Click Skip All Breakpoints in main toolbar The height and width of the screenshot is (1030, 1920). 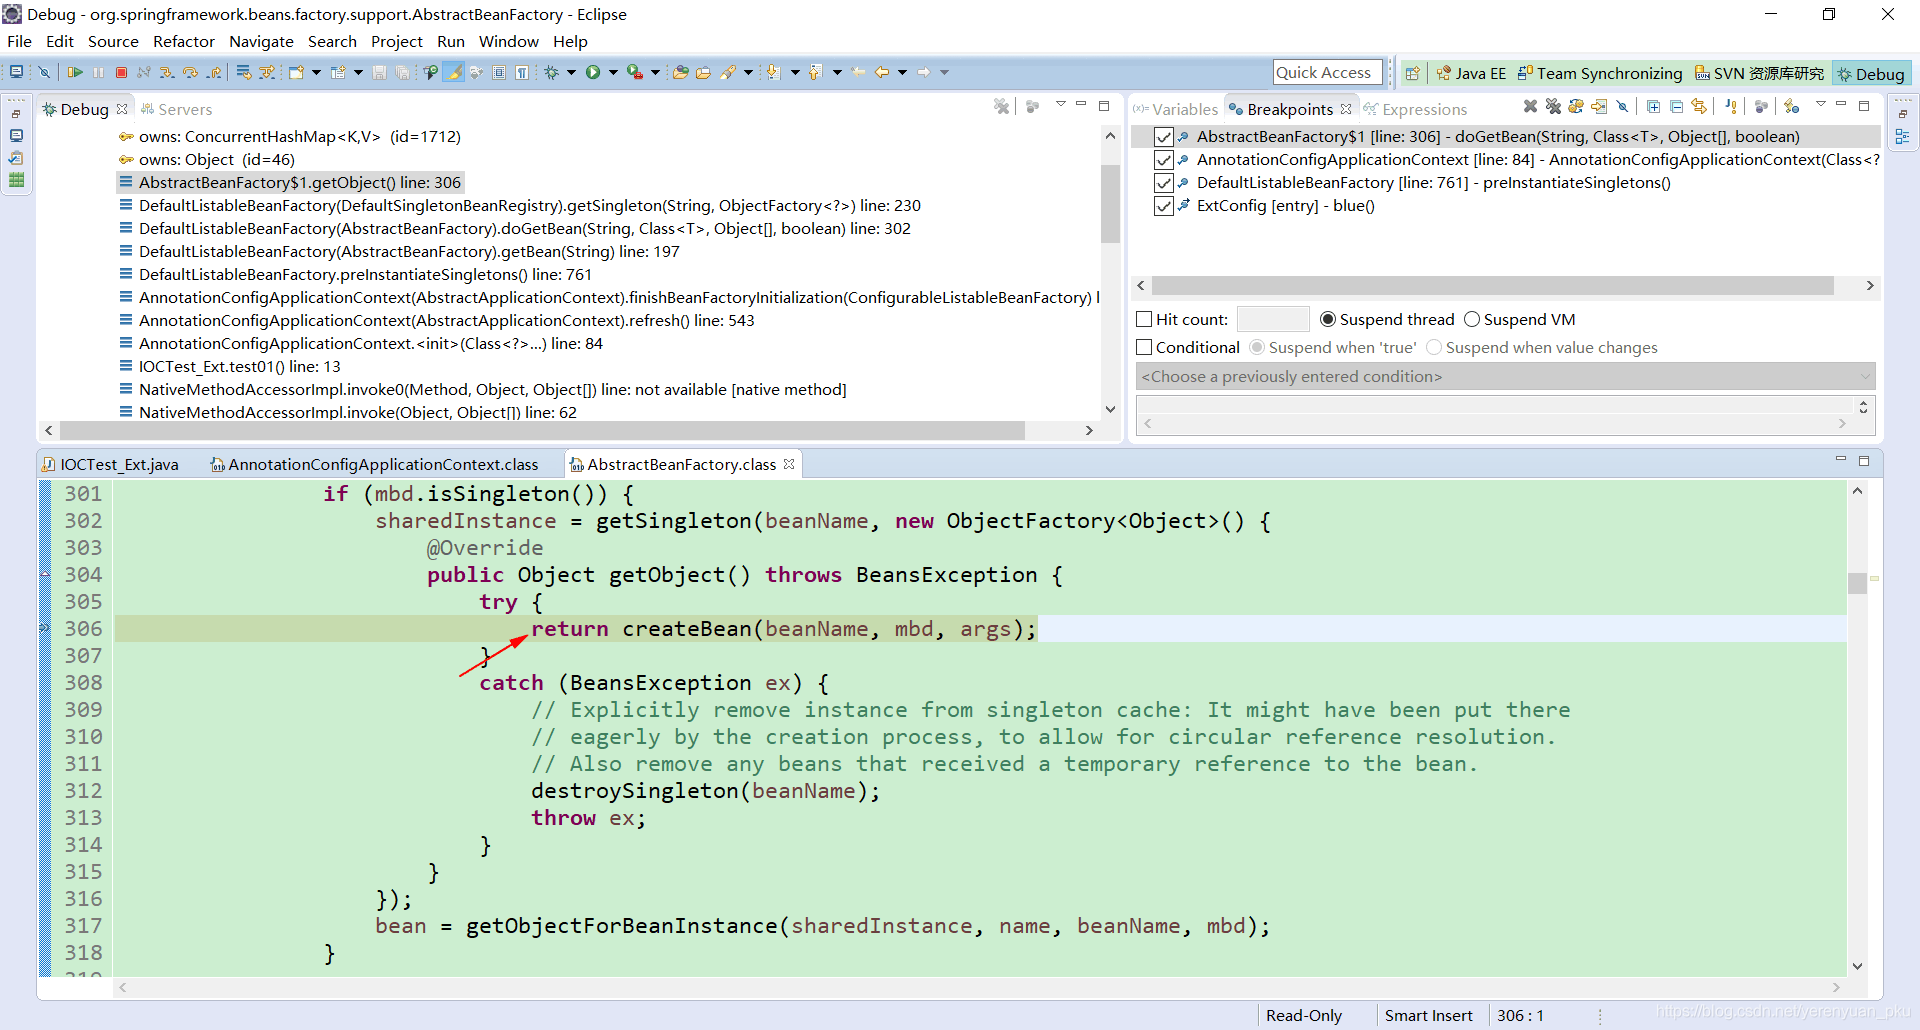click(44, 72)
